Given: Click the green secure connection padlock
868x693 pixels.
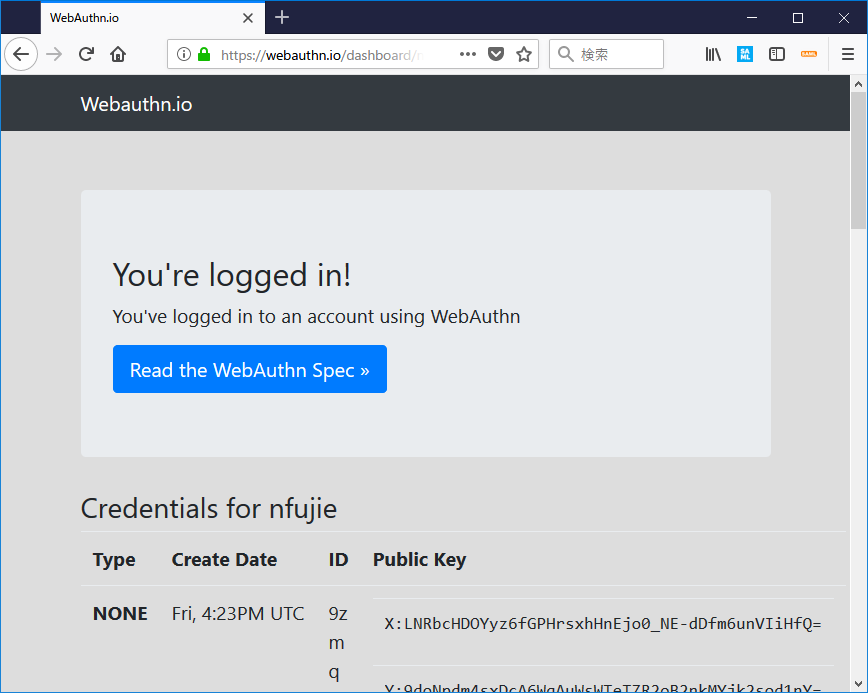Looking at the screenshot, I should [204, 54].
